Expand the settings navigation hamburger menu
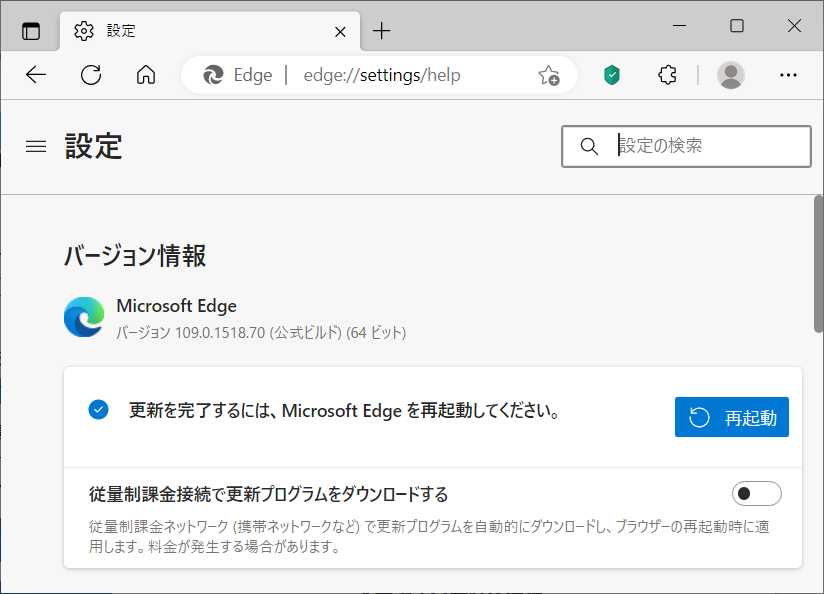 coord(36,146)
